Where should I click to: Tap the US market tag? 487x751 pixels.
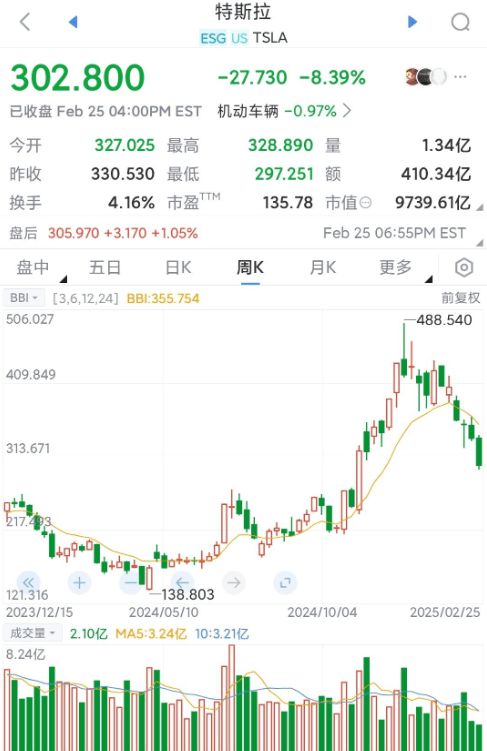[239, 38]
